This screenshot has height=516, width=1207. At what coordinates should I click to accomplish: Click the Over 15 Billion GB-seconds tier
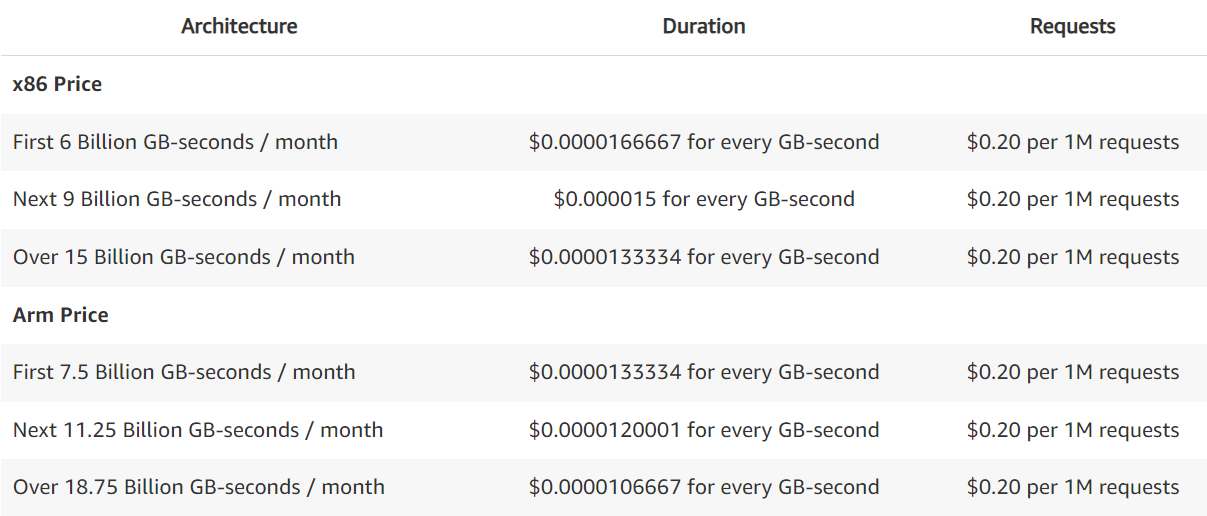[183, 257]
